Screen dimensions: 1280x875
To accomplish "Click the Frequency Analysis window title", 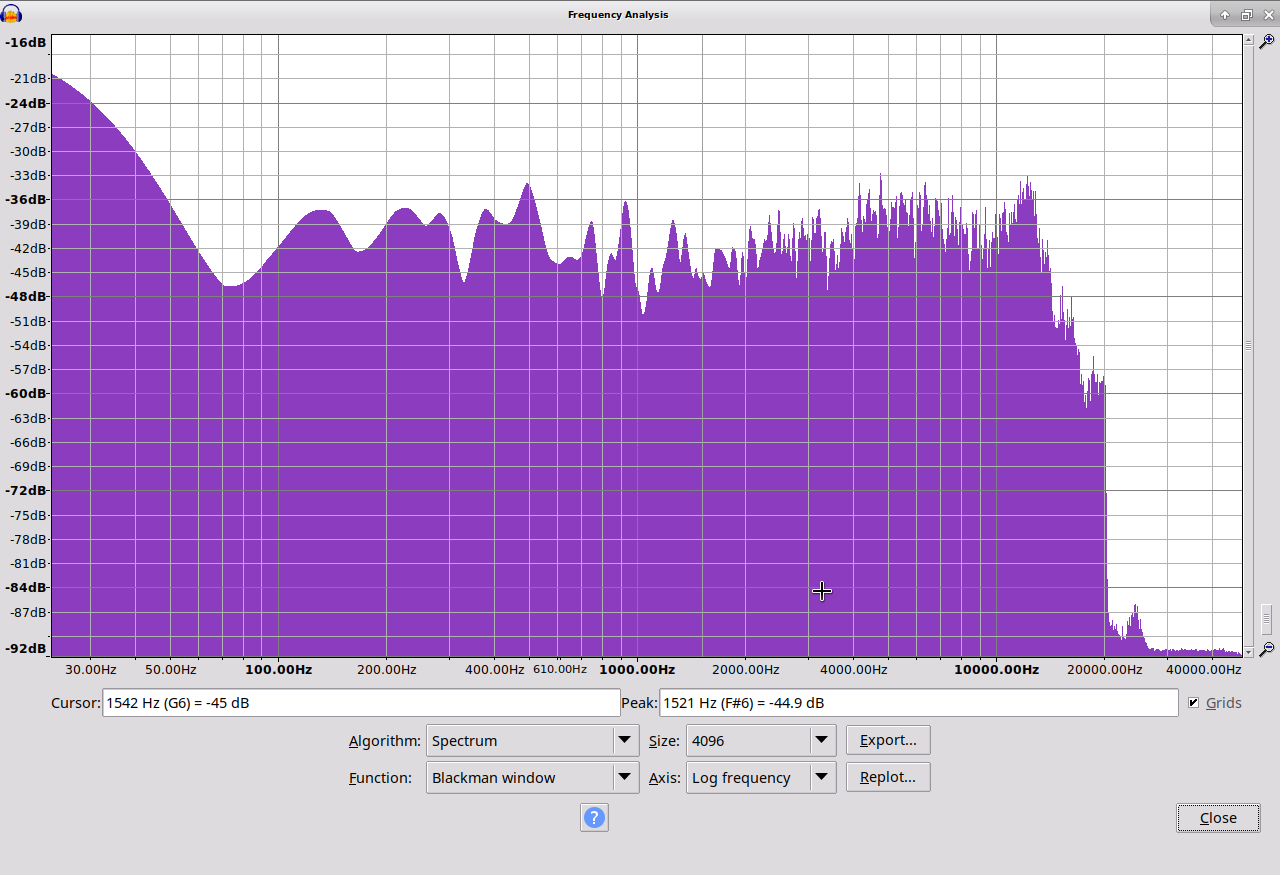I will [x=618, y=14].
